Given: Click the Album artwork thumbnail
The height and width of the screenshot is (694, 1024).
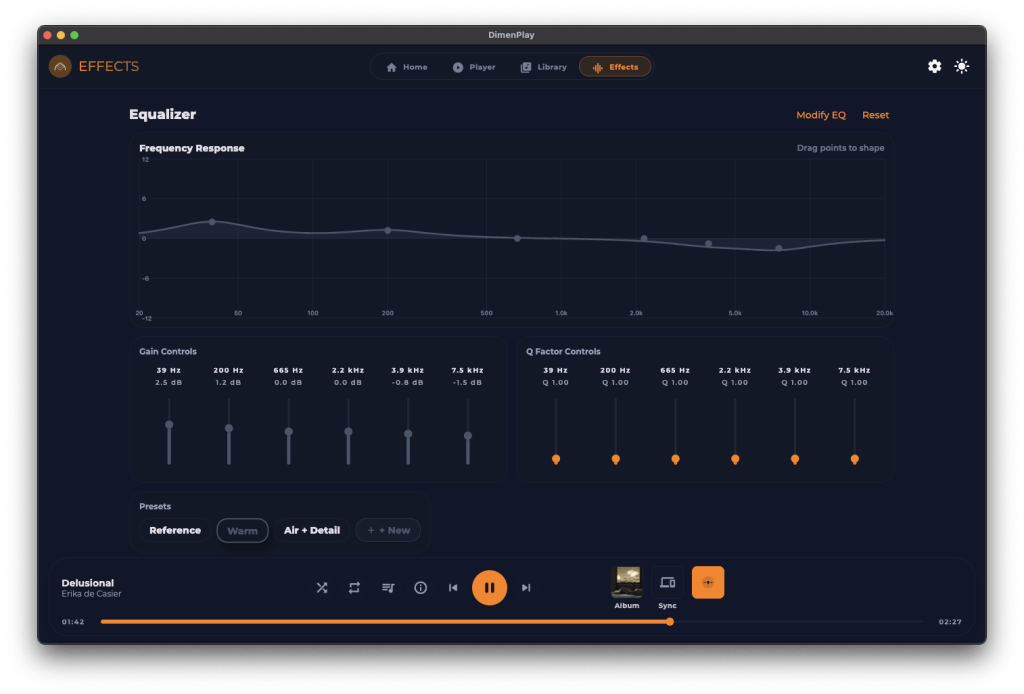Looking at the screenshot, I should point(627,582).
